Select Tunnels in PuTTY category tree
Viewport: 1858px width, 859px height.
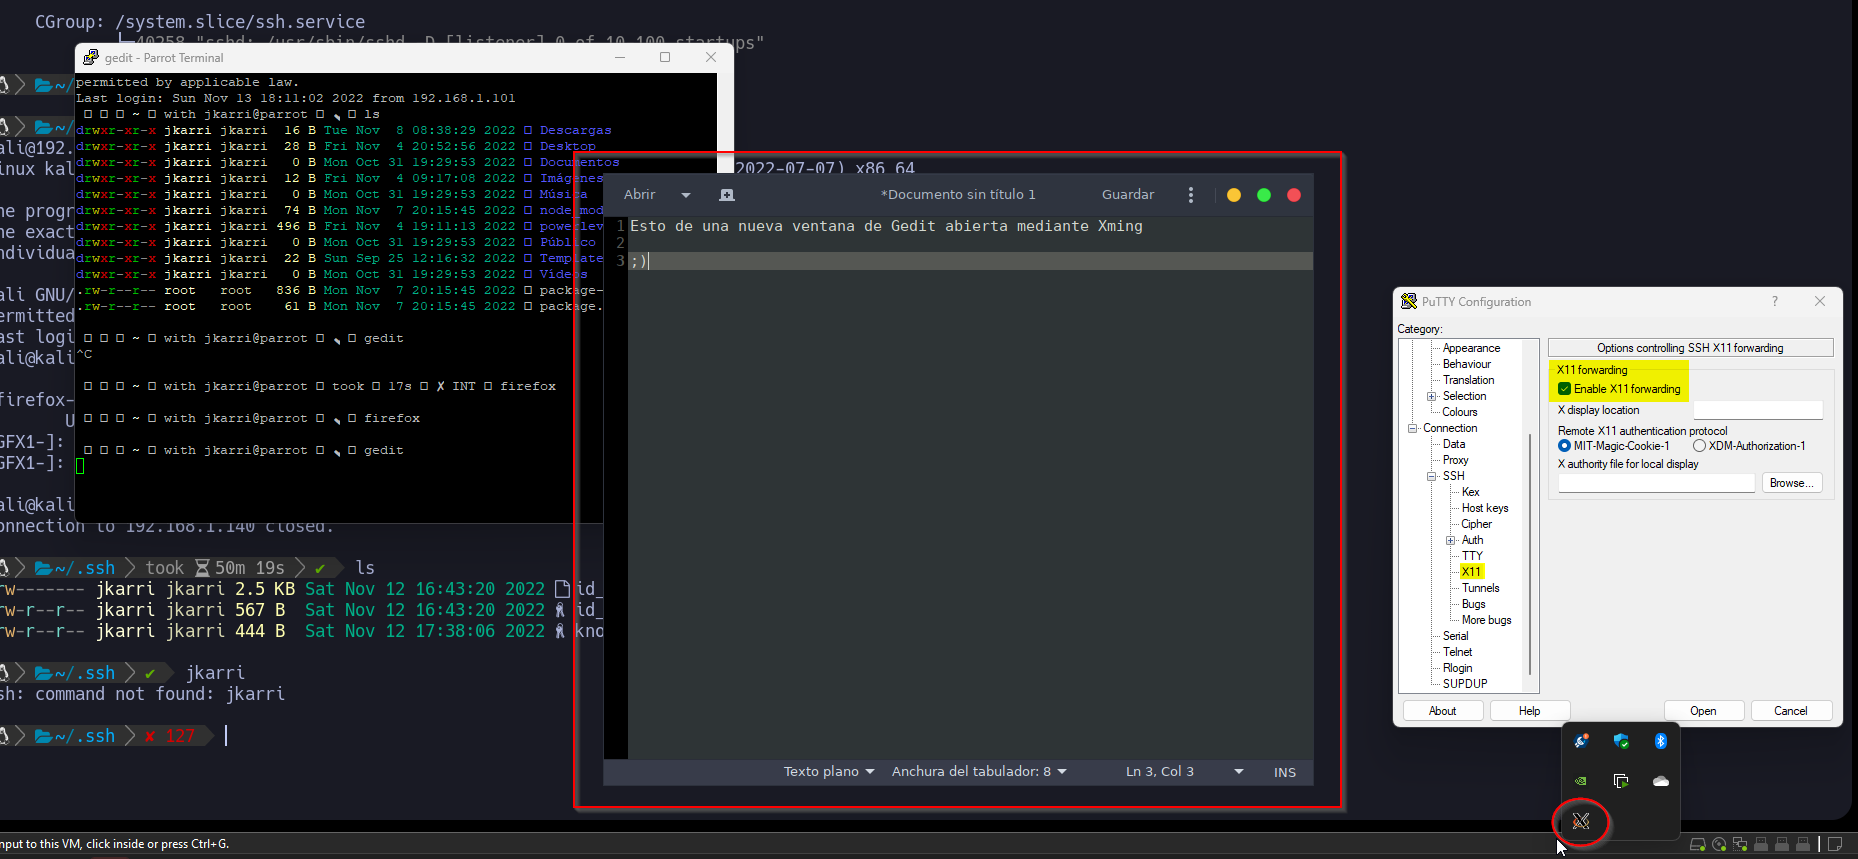coord(1480,588)
